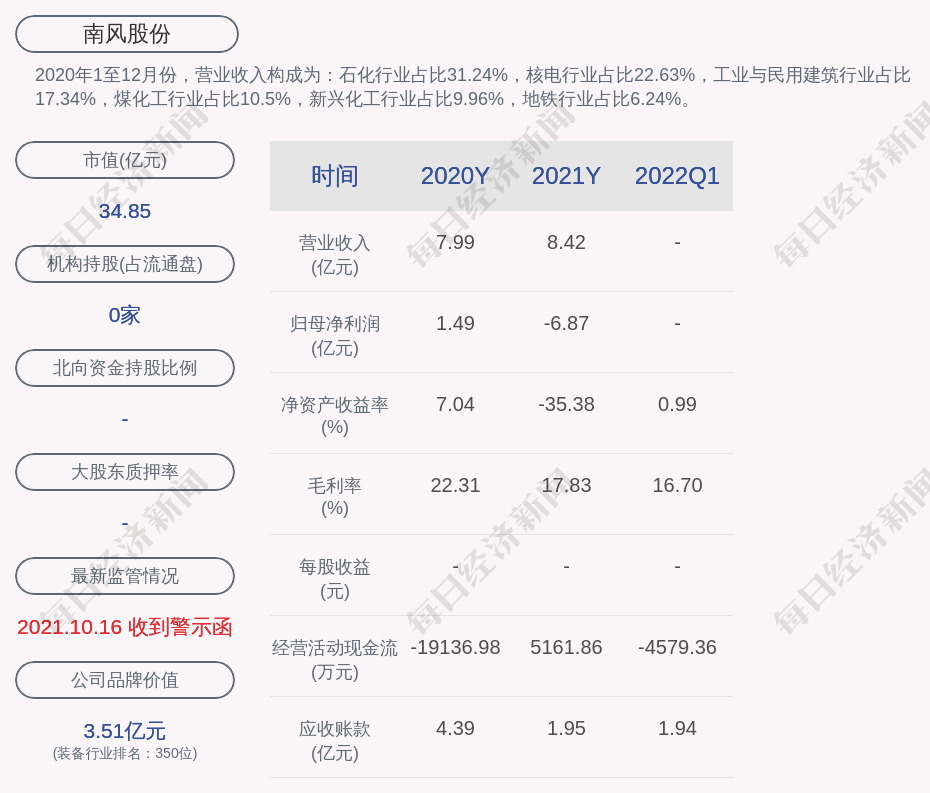Click the 净资产收益率(%) row label

coord(335,416)
